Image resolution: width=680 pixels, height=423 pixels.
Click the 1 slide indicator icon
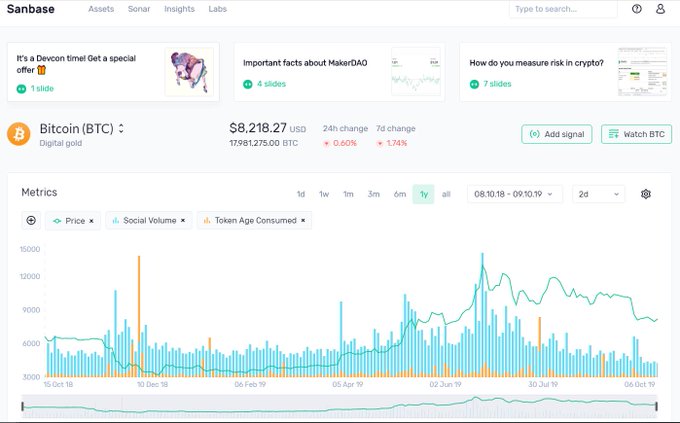(21, 89)
